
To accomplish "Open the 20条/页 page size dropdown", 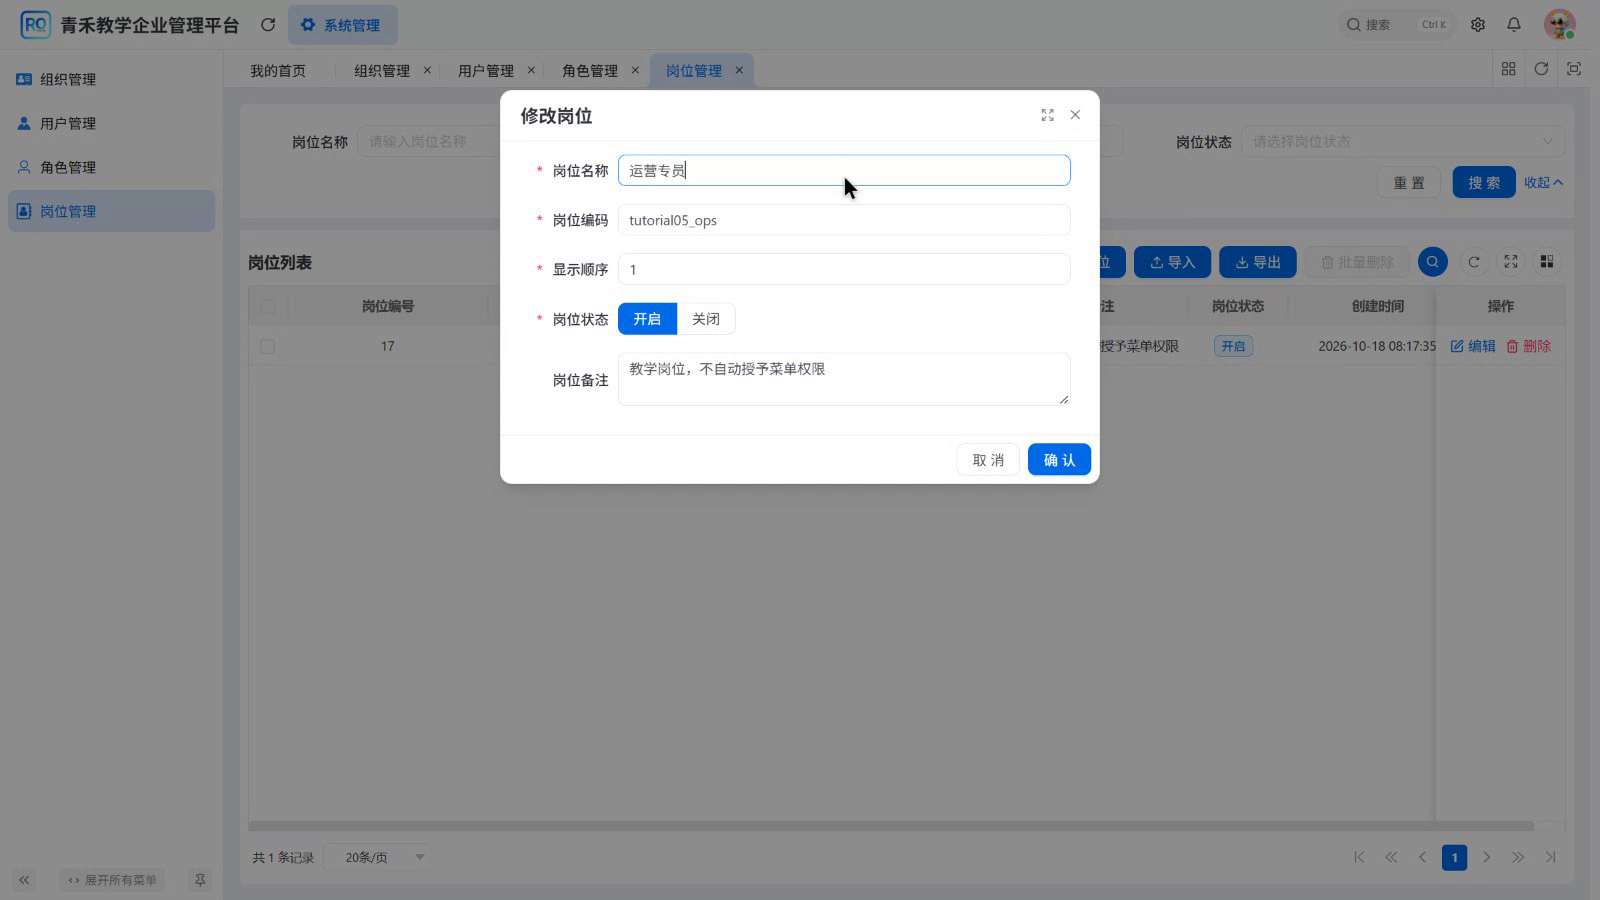I will [x=378, y=857].
